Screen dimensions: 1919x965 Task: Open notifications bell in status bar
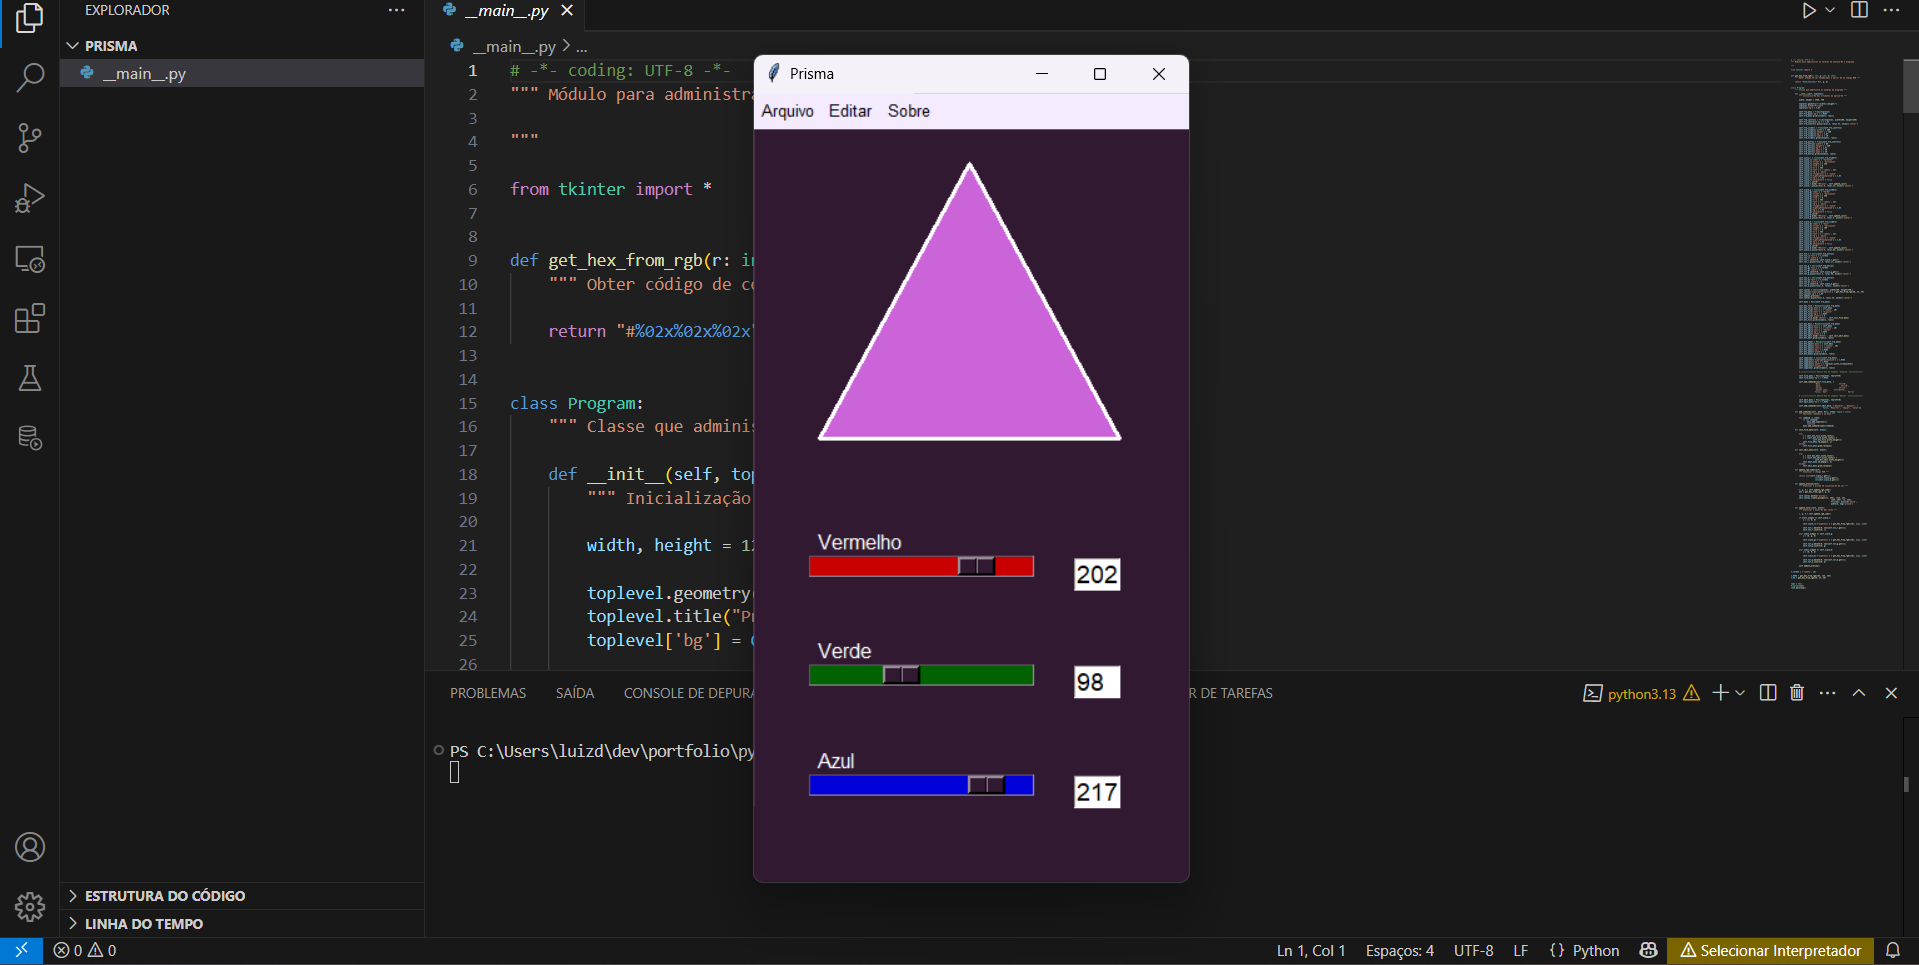[1893, 950]
